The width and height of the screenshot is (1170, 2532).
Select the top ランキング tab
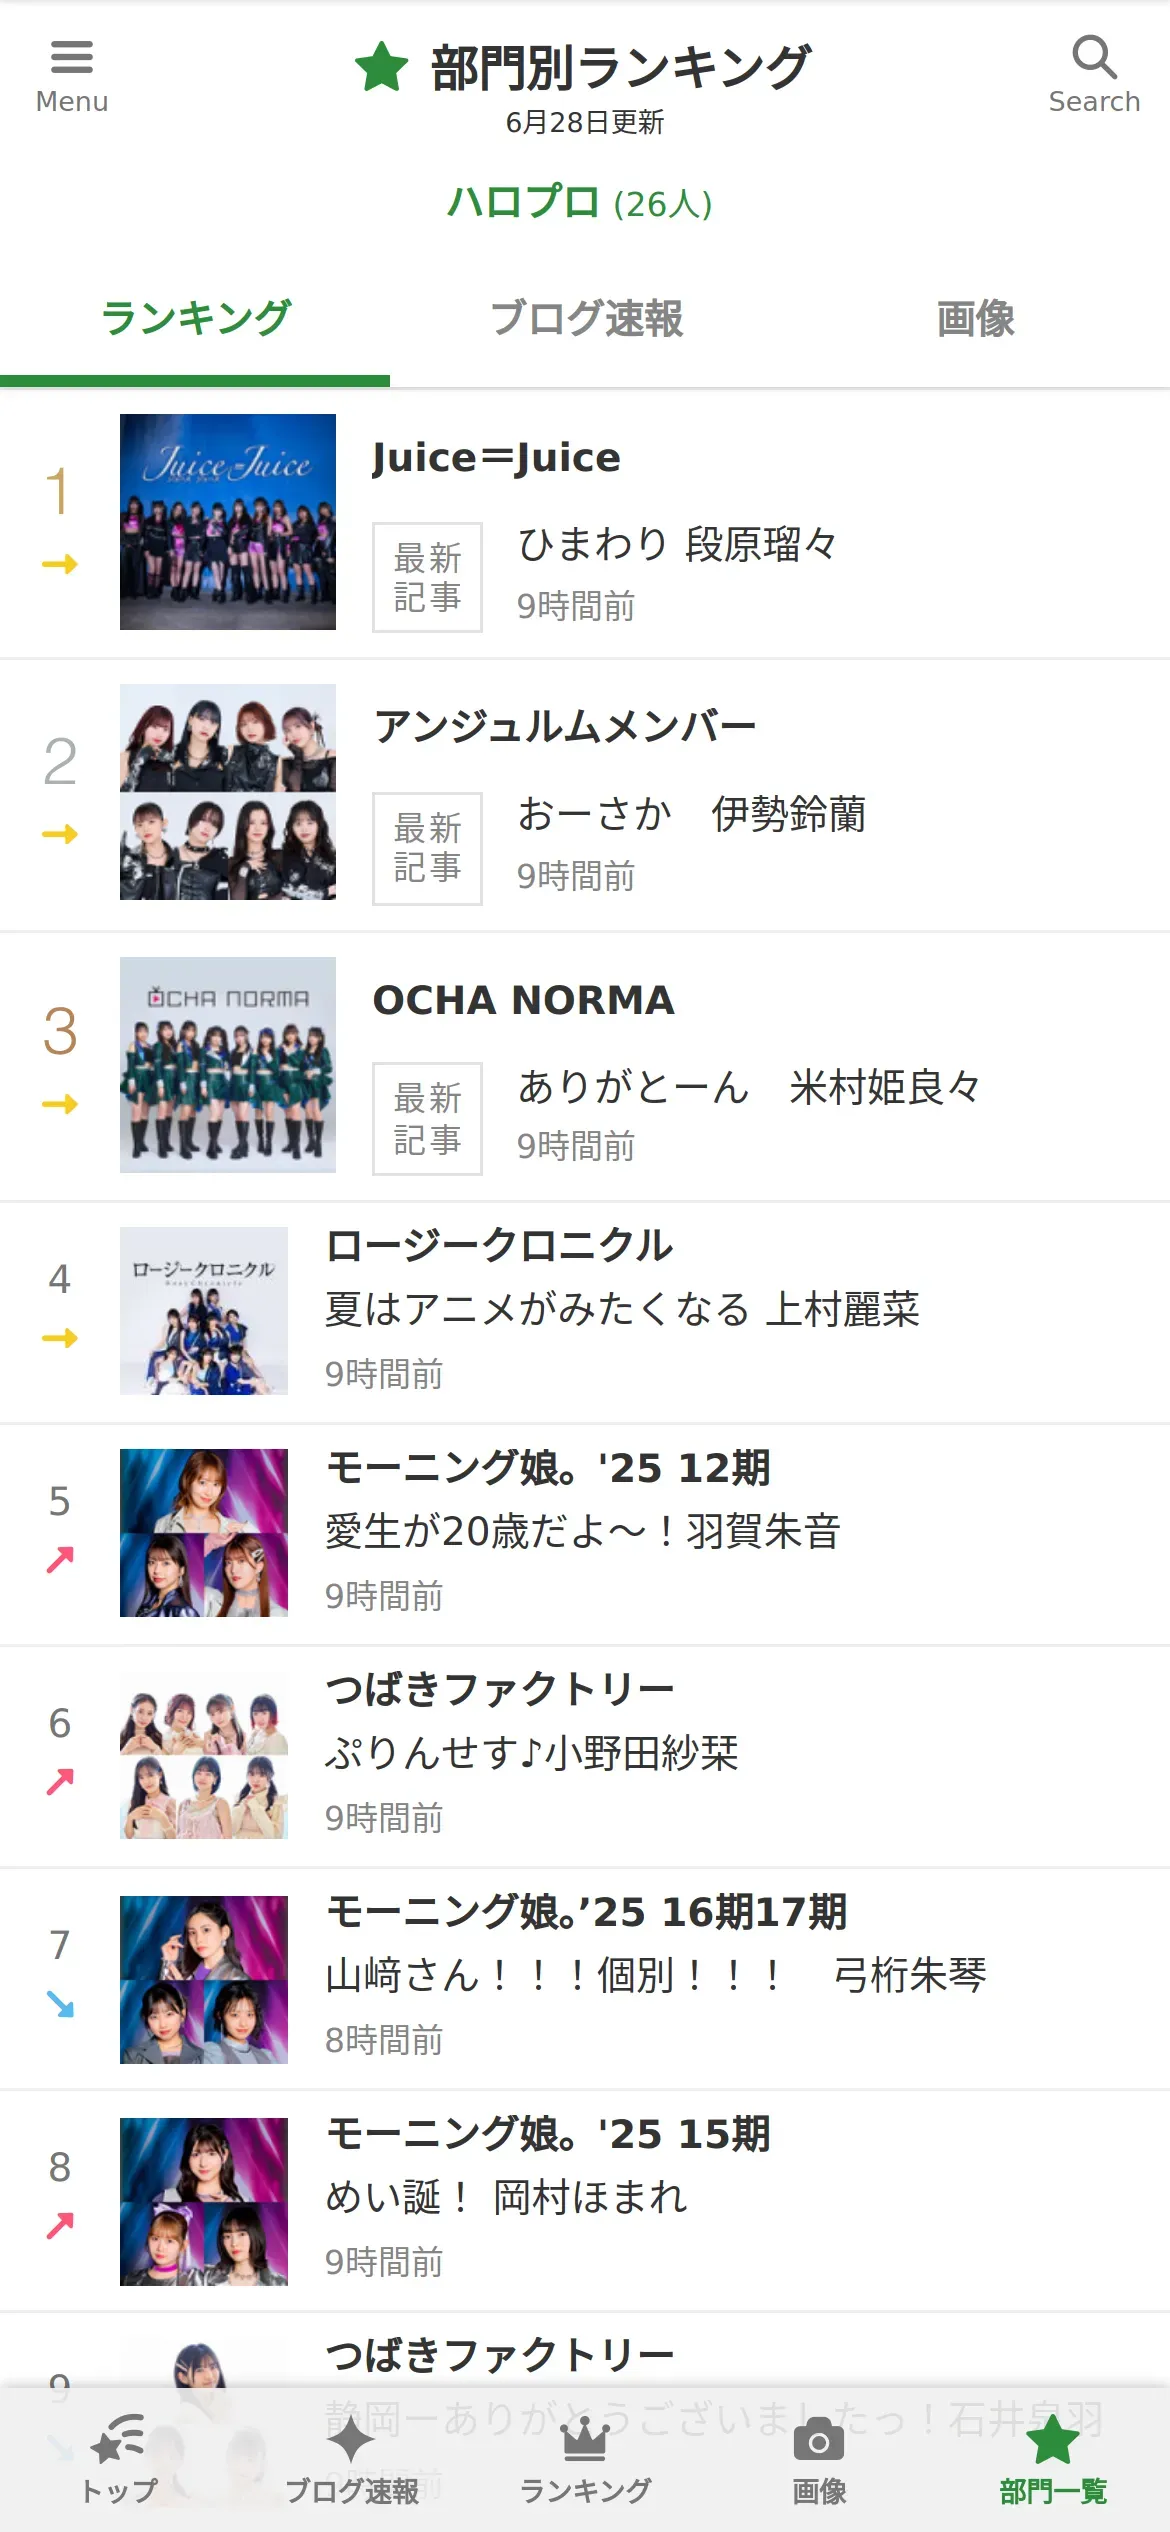click(x=195, y=319)
